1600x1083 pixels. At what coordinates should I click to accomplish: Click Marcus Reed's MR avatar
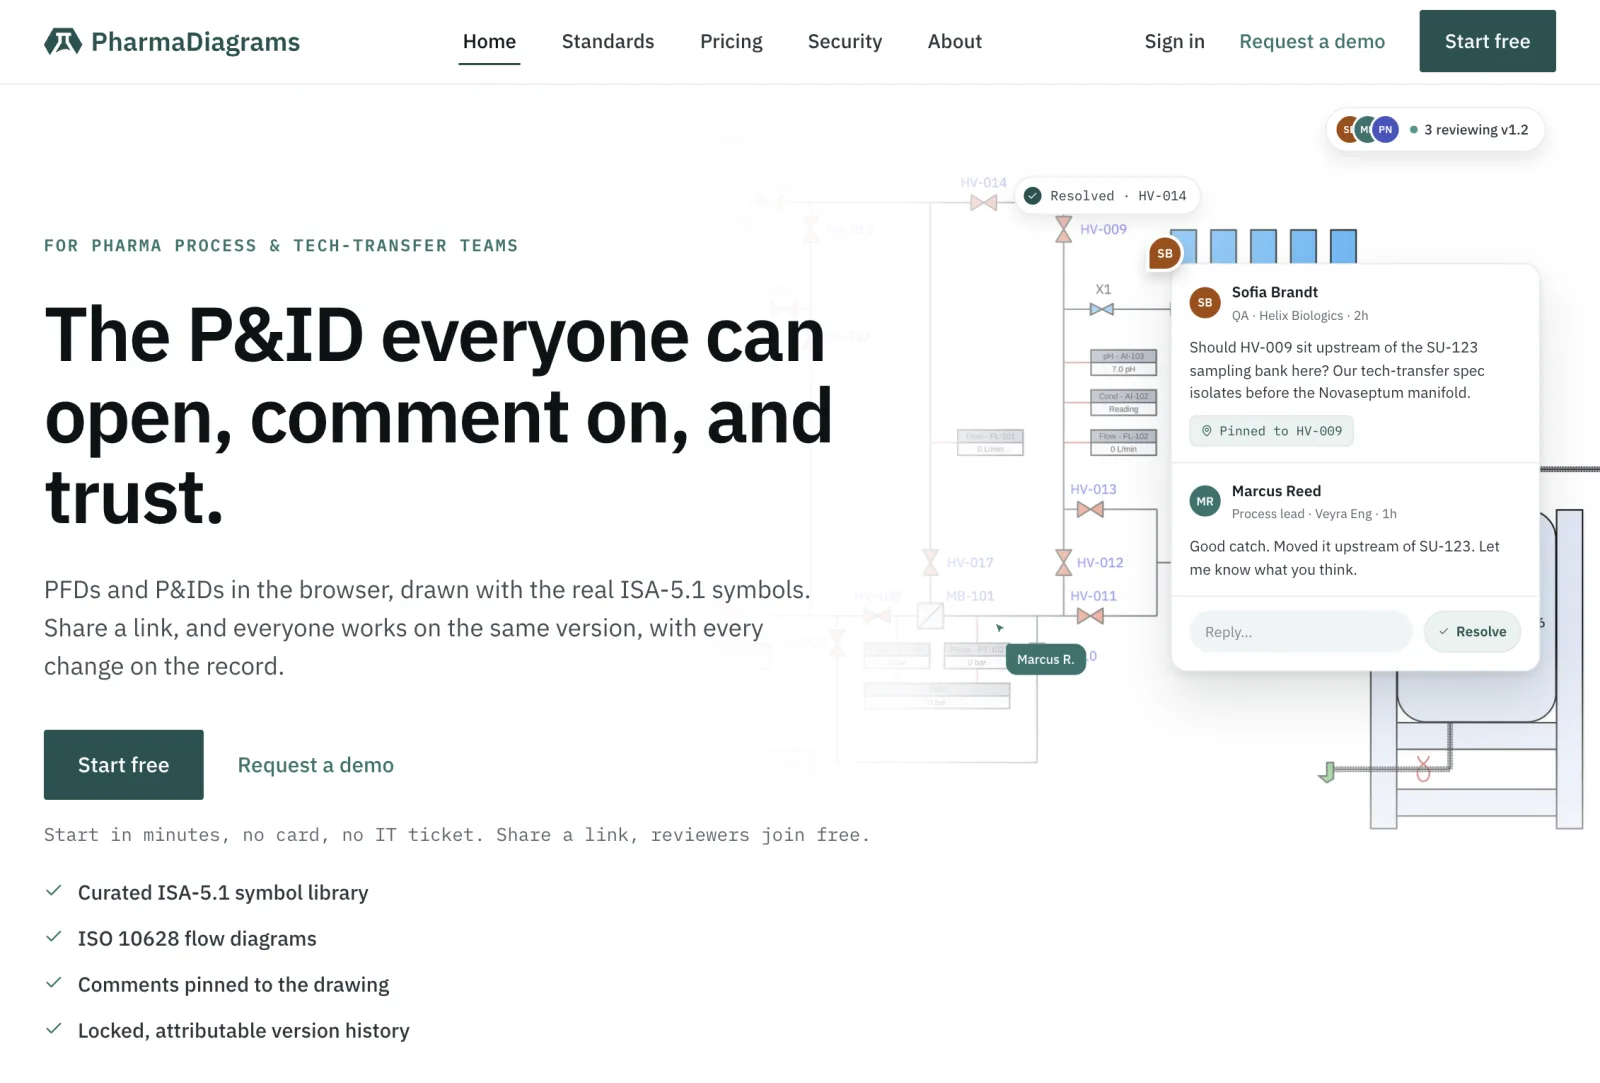point(1205,501)
